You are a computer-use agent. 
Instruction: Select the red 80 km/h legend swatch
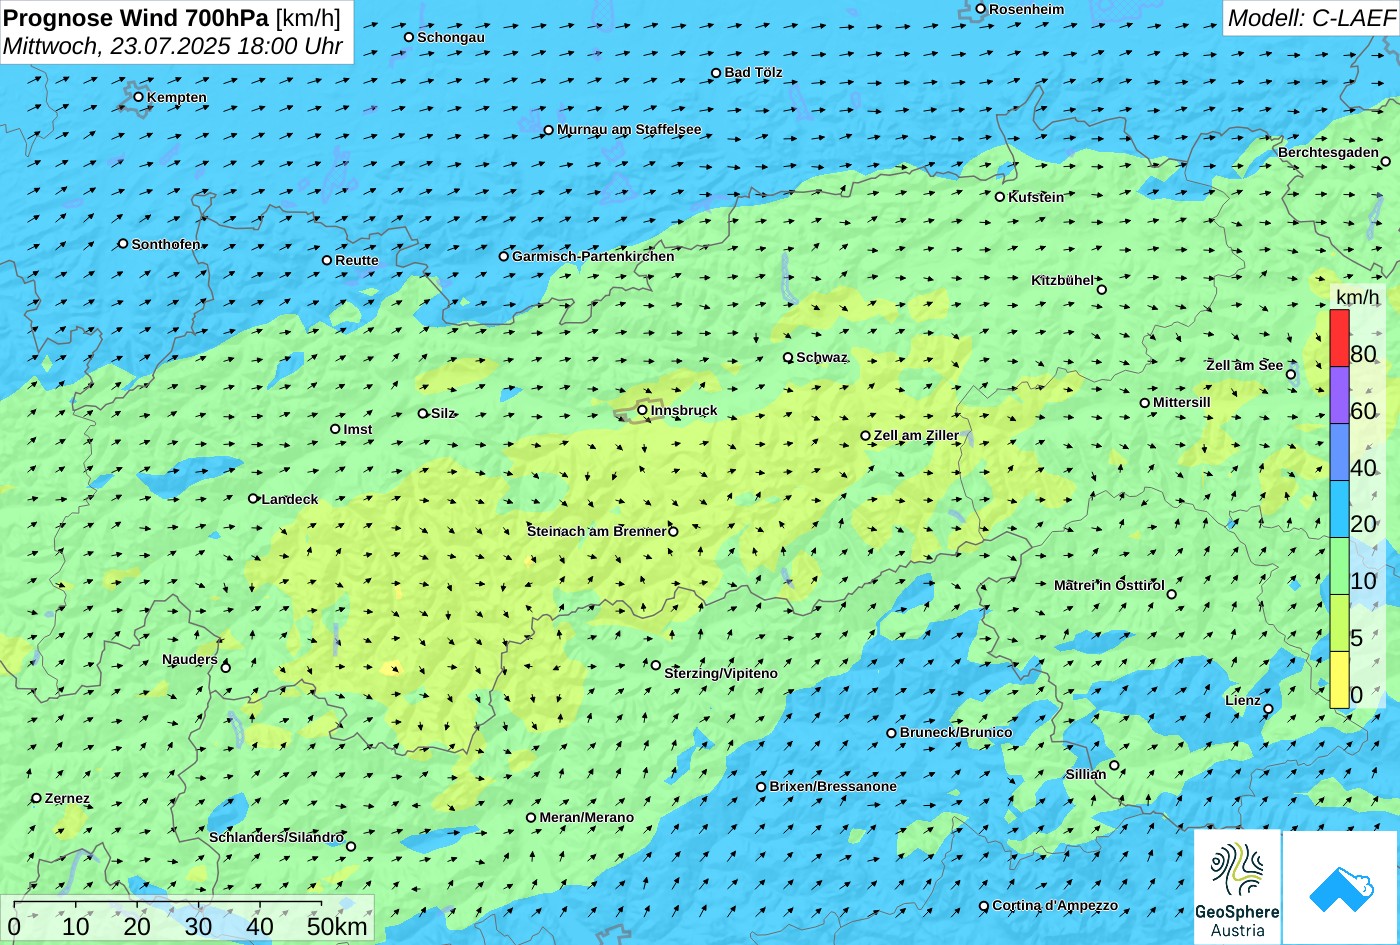tap(1339, 338)
